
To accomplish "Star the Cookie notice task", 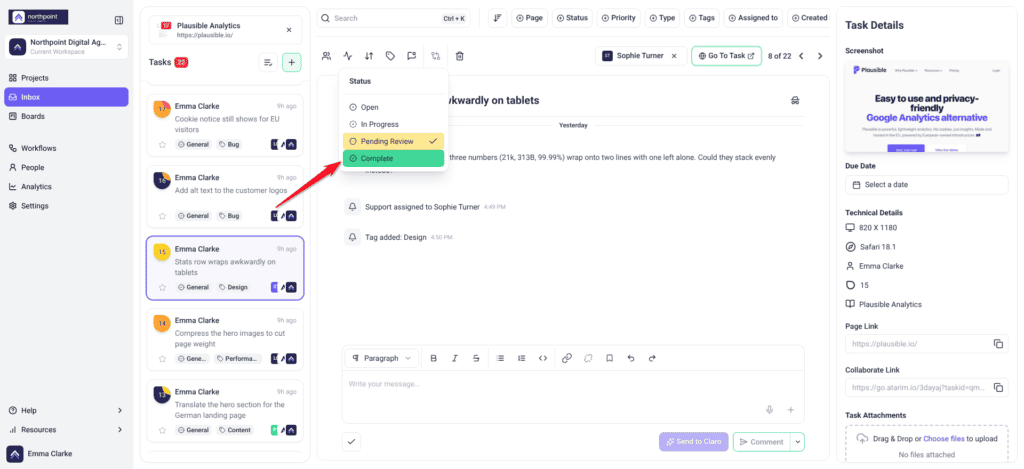I will [x=163, y=144].
